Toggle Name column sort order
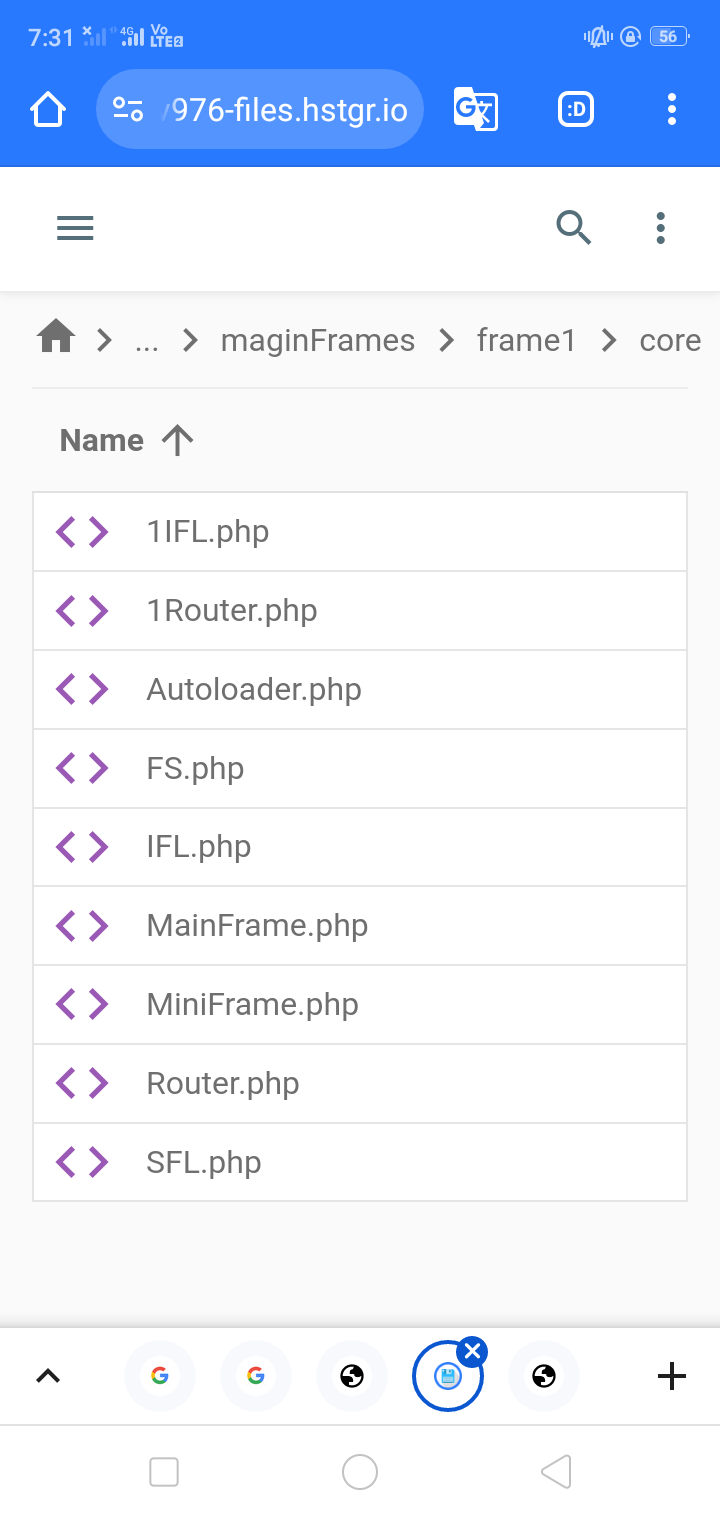720x1520 pixels. point(126,440)
